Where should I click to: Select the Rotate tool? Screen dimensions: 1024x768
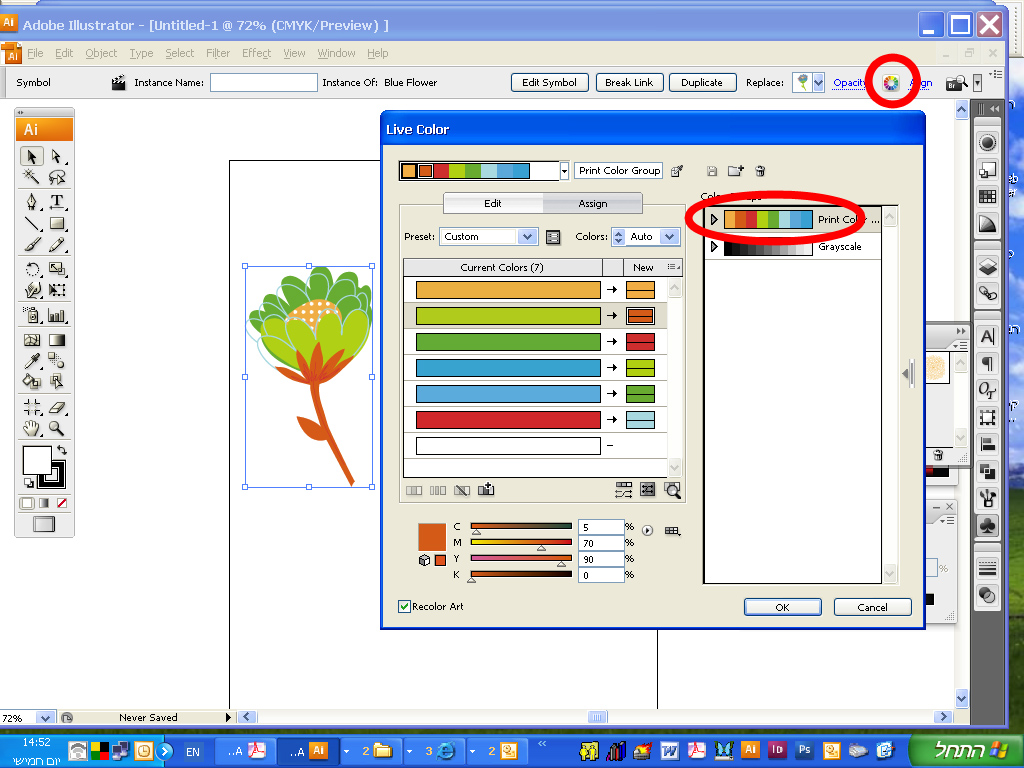pos(31,268)
